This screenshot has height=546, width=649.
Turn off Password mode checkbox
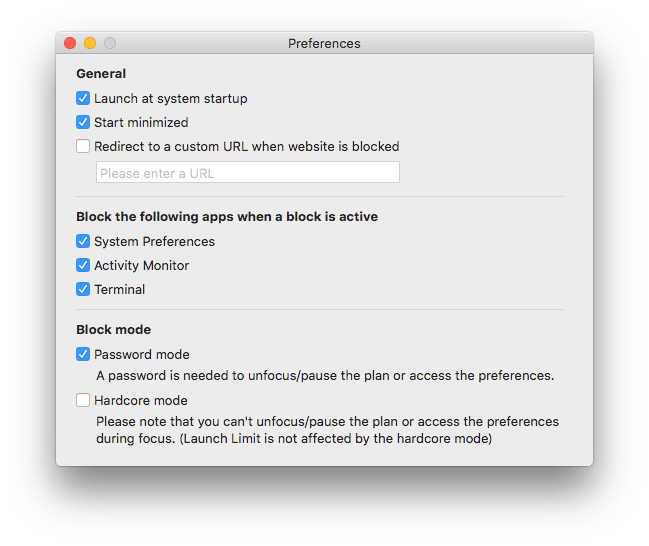pos(83,354)
